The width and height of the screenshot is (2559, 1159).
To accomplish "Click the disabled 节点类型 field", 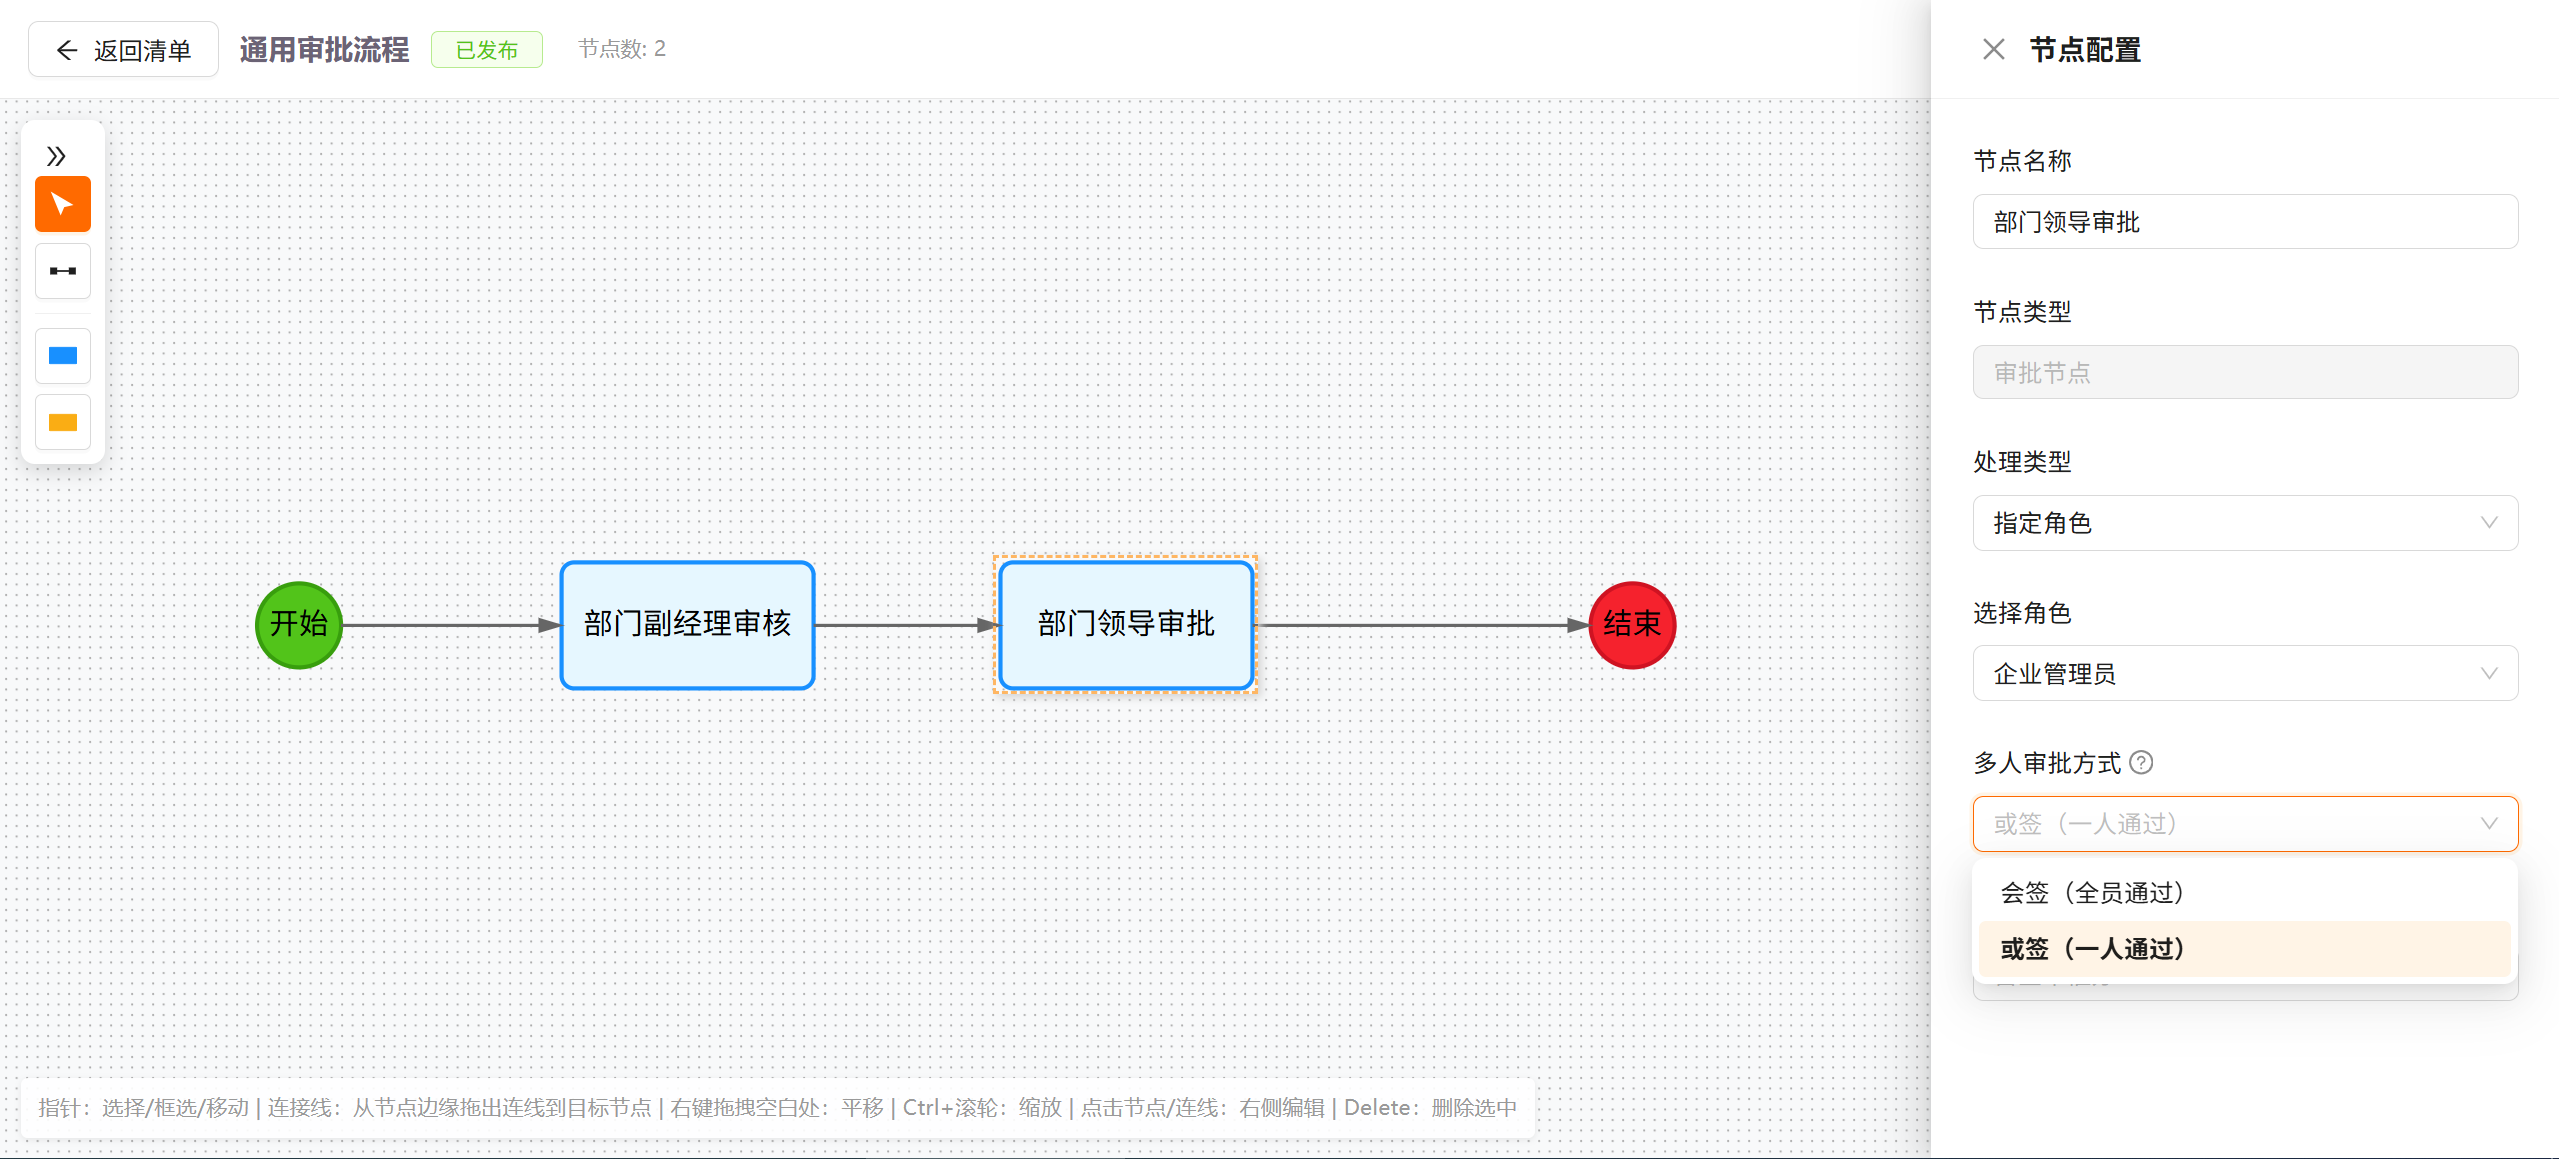I will 2245,373.
